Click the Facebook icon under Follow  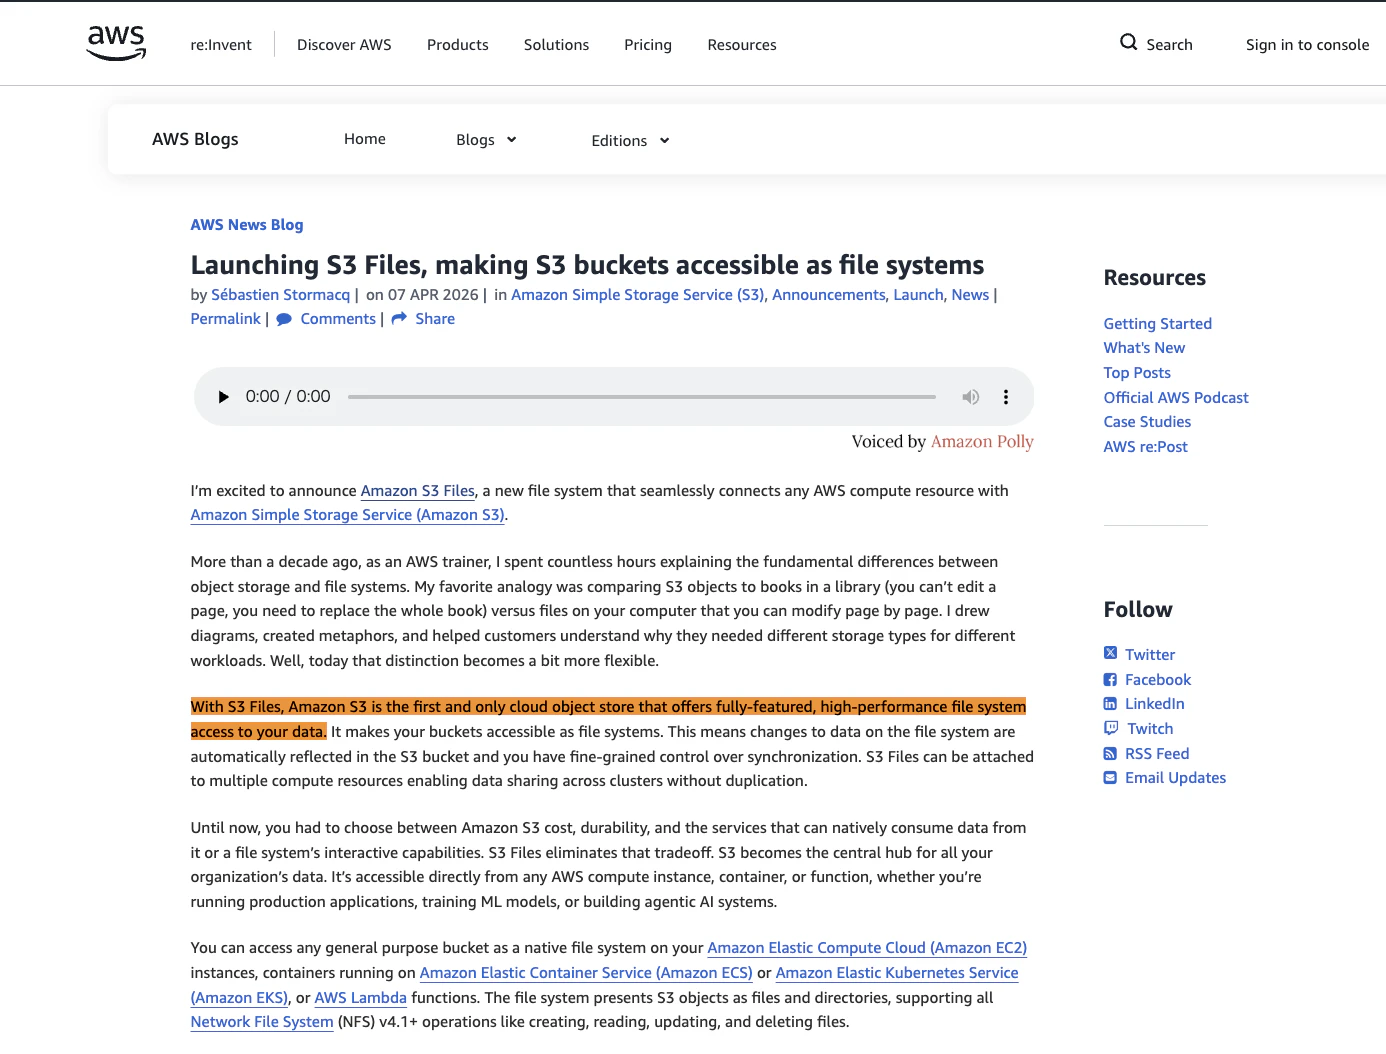coord(1110,680)
